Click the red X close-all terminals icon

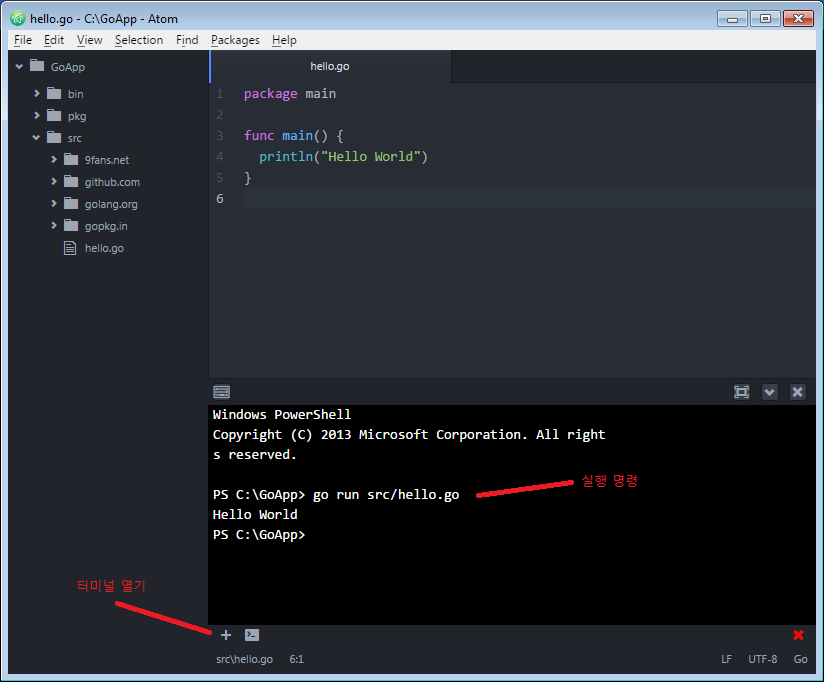click(798, 635)
